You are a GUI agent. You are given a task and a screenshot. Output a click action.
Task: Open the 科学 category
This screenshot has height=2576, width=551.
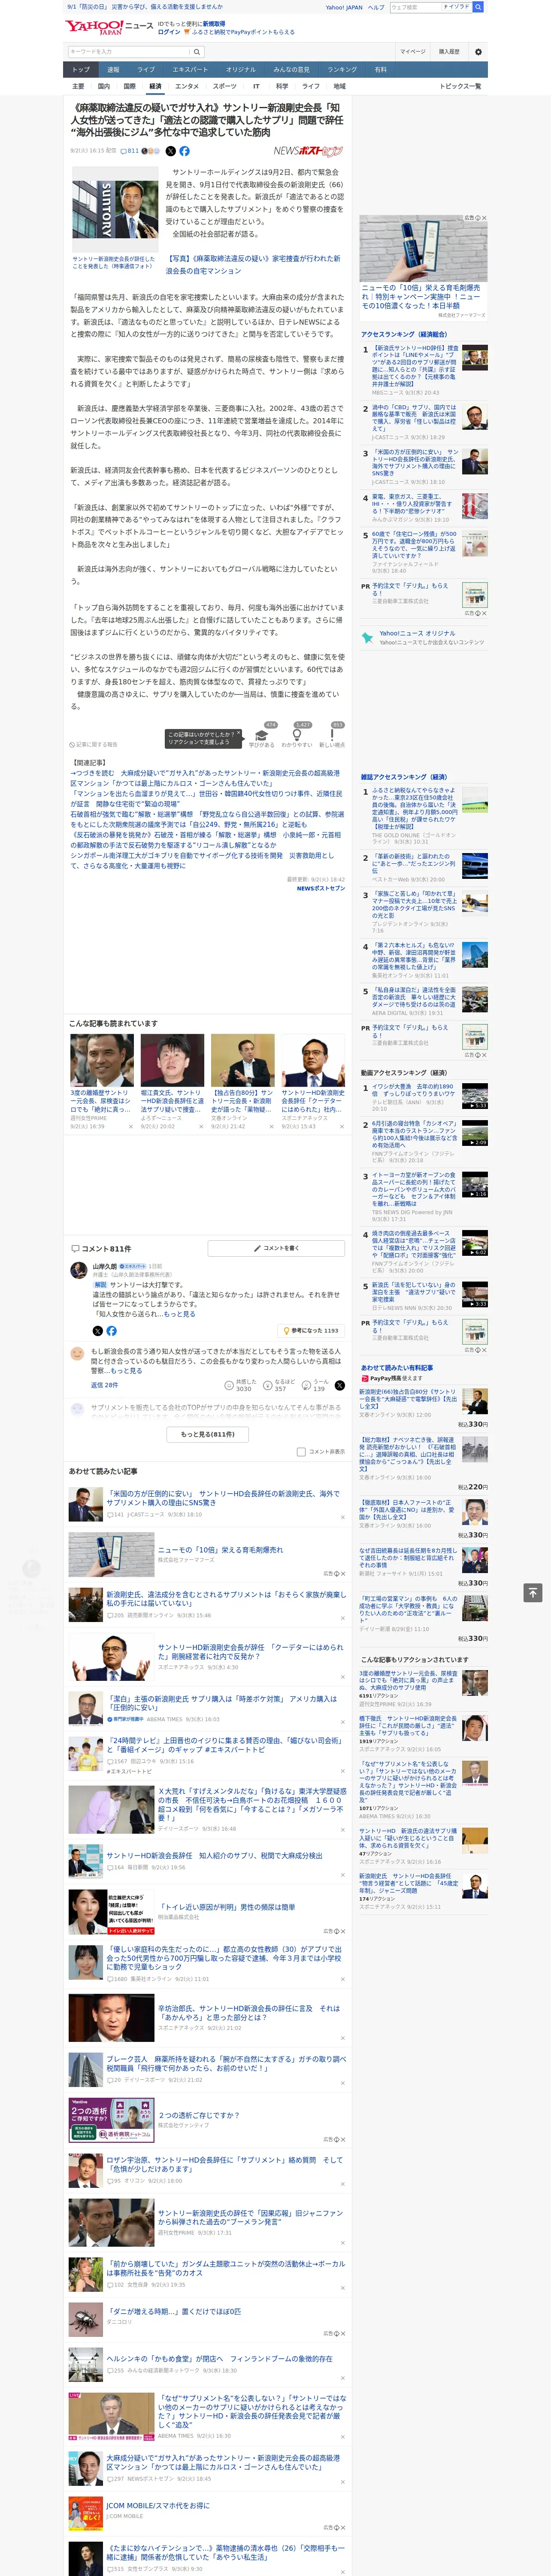282,86
